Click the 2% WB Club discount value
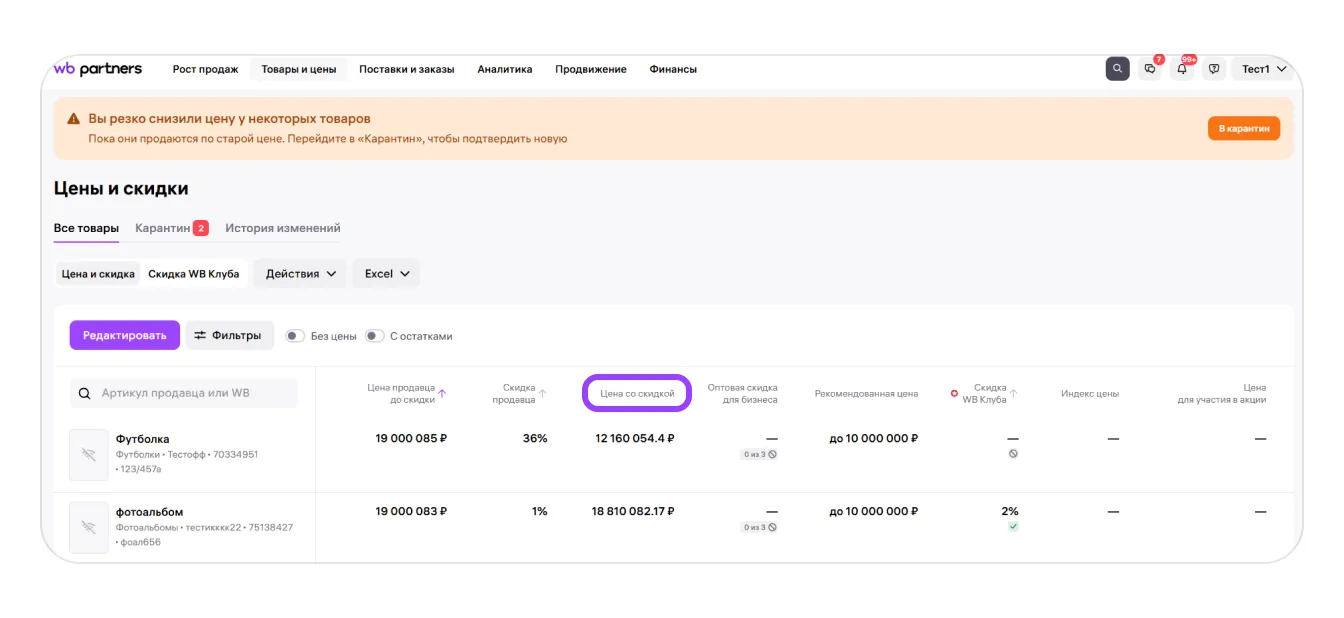This screenshot has width=1344, height=618. [x=1010, y=511]
